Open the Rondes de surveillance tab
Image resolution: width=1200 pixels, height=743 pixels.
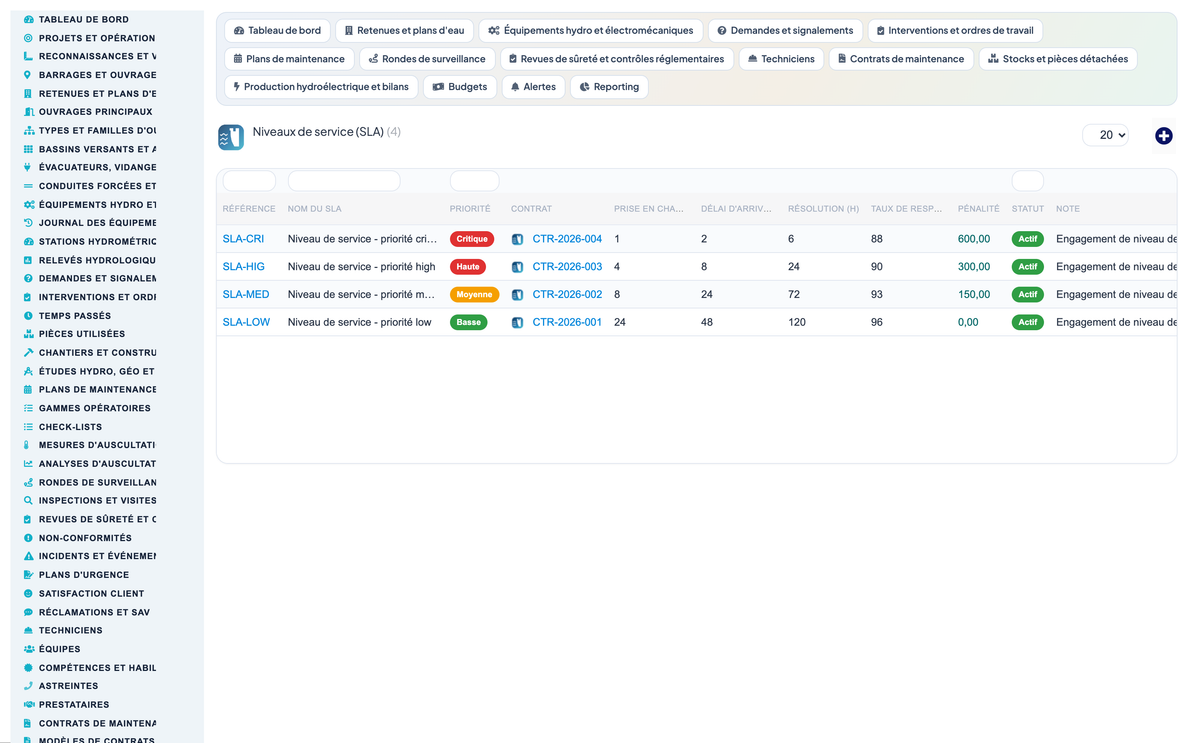click(427, 59)
